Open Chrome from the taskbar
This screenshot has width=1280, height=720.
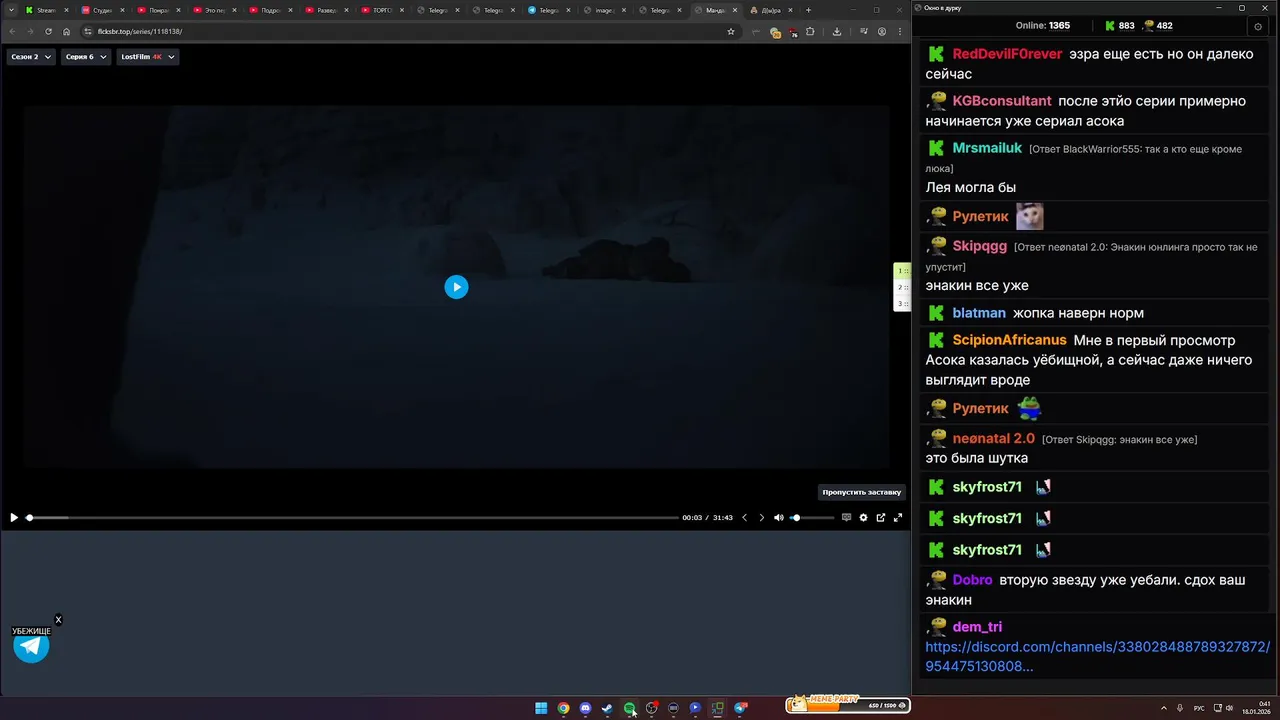coord(563,708)
